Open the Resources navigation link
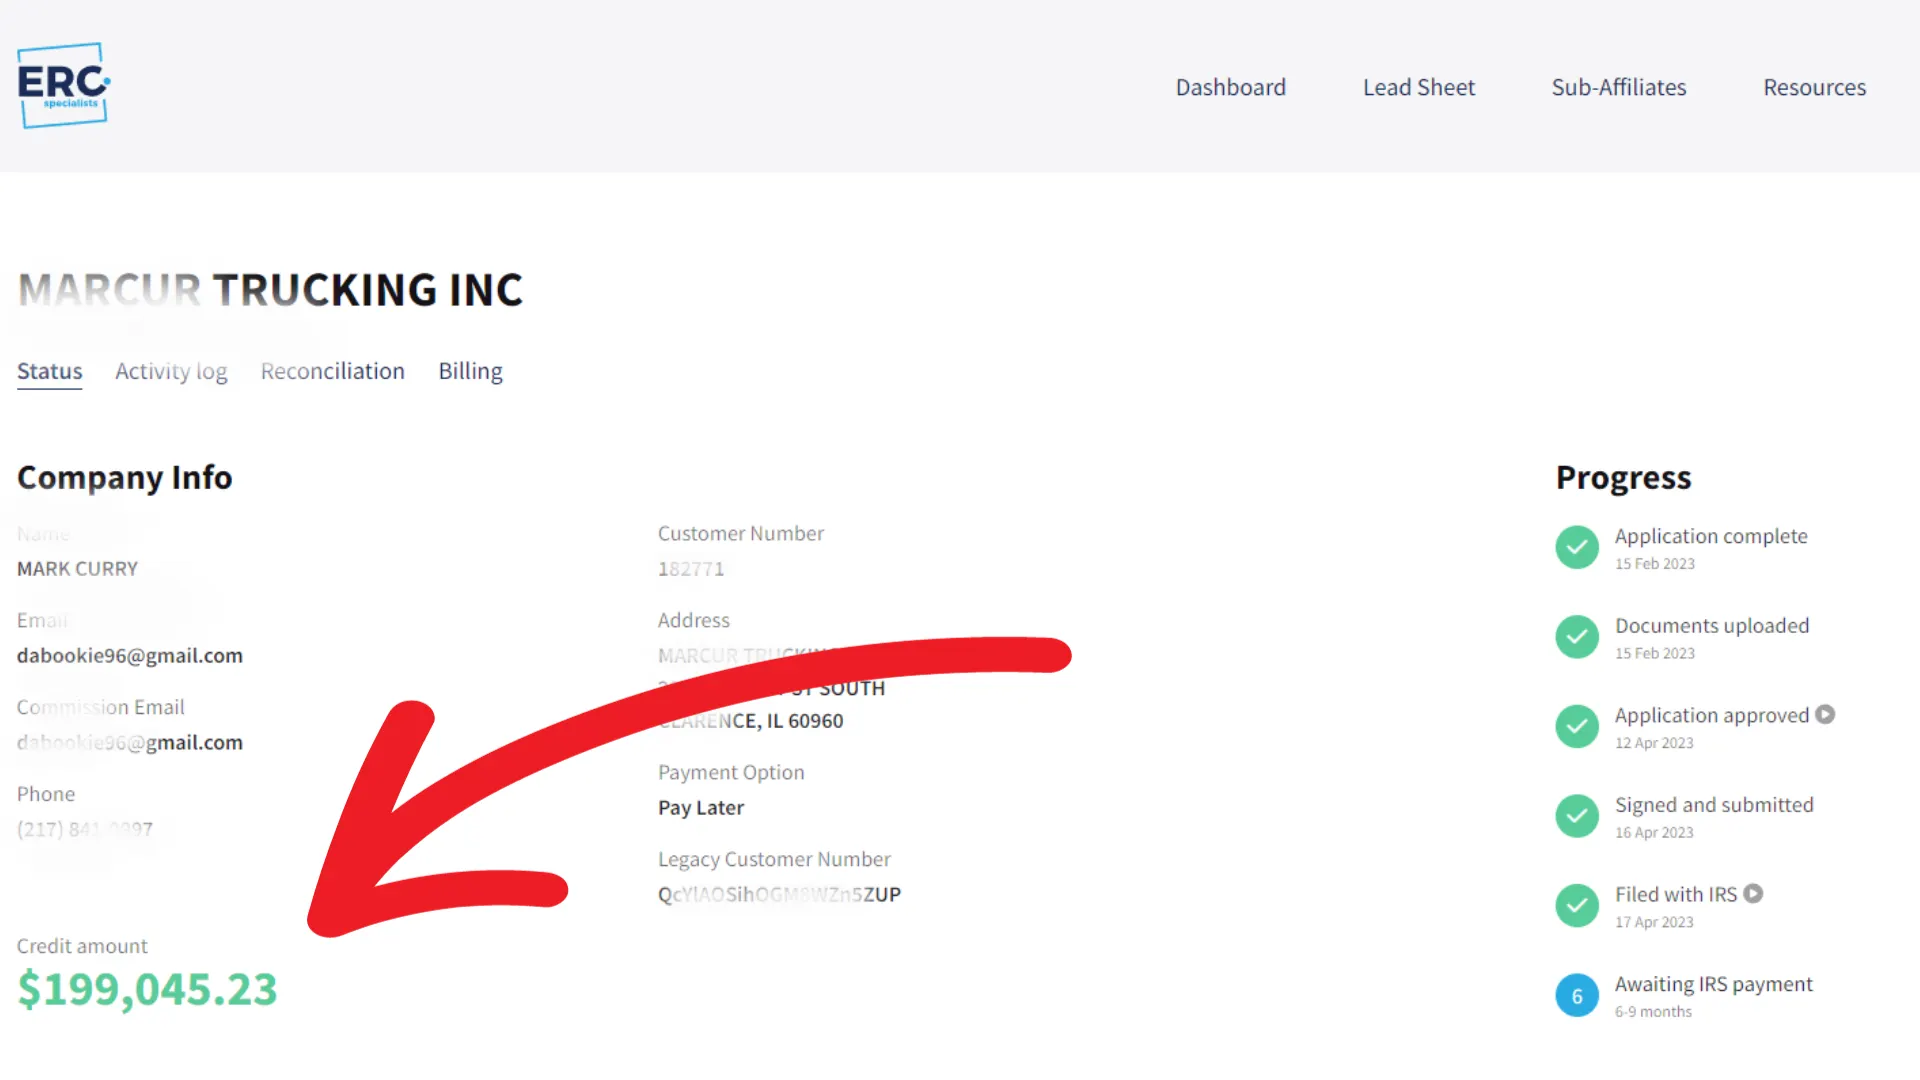1920x1080 pixels. pyautogui.click(x=1815, y=87)
